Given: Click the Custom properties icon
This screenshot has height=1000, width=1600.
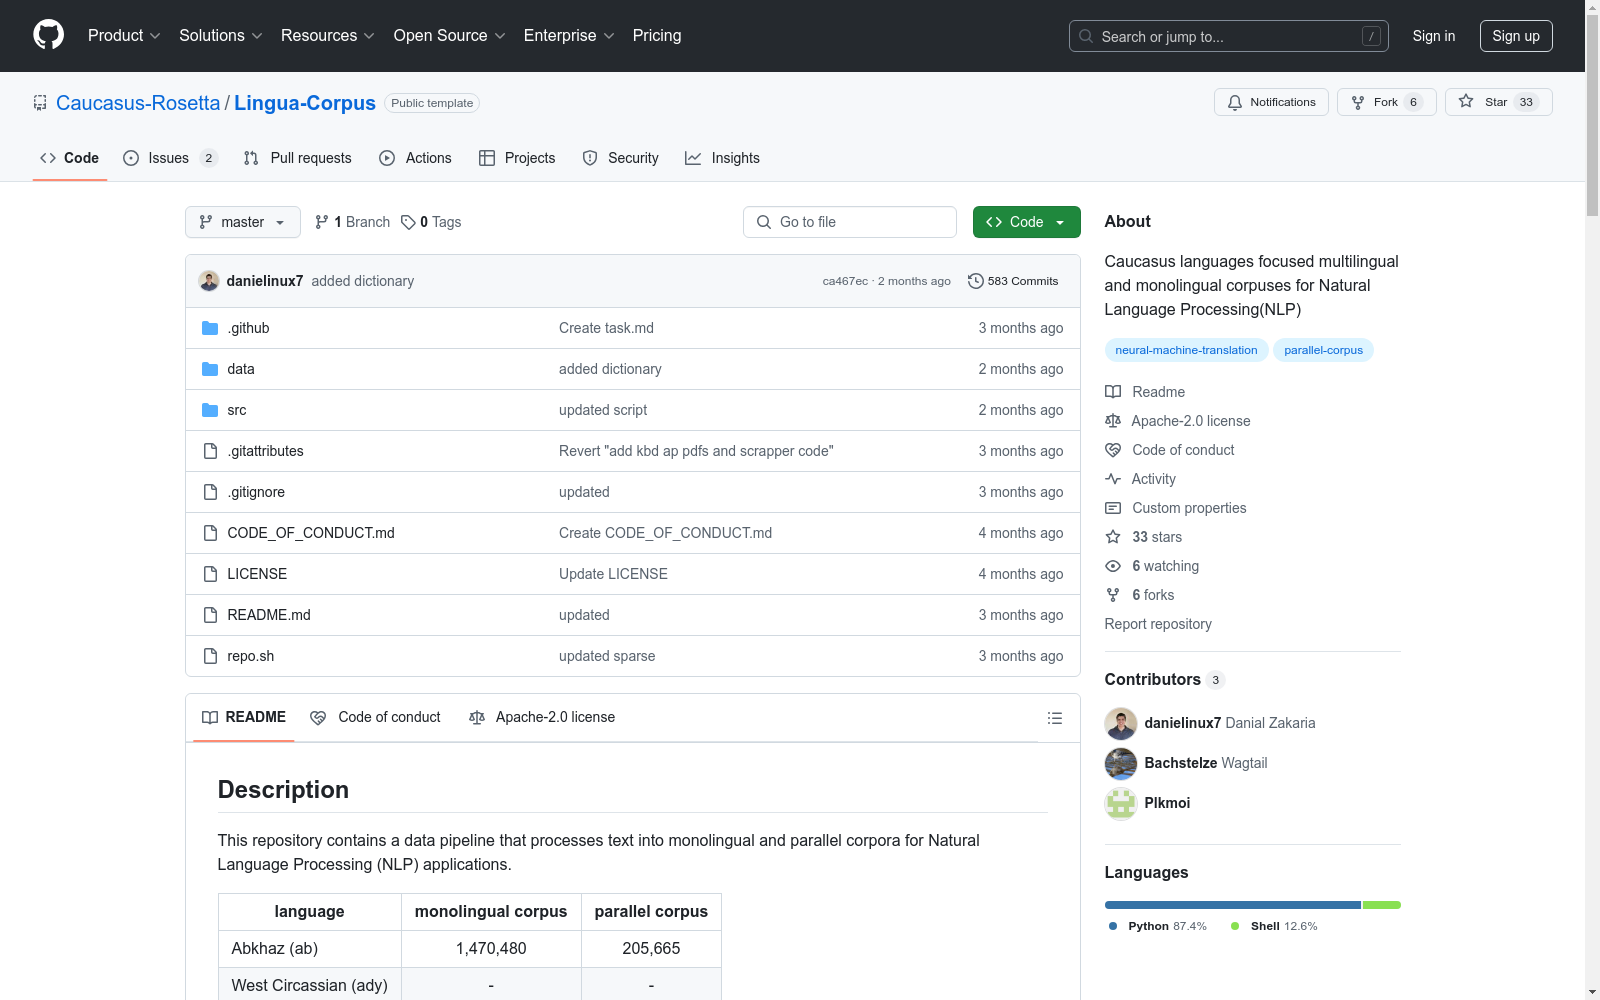Looking at the screenshot, I should click(1113, 508).
